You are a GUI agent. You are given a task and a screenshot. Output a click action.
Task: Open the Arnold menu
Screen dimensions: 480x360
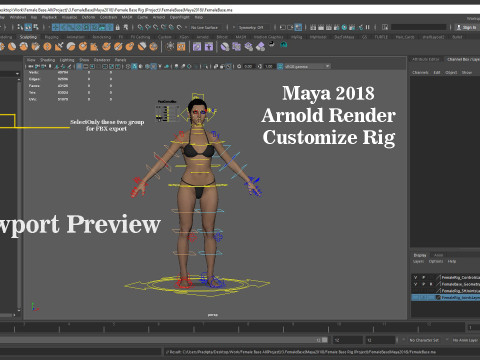pos(159,17)
